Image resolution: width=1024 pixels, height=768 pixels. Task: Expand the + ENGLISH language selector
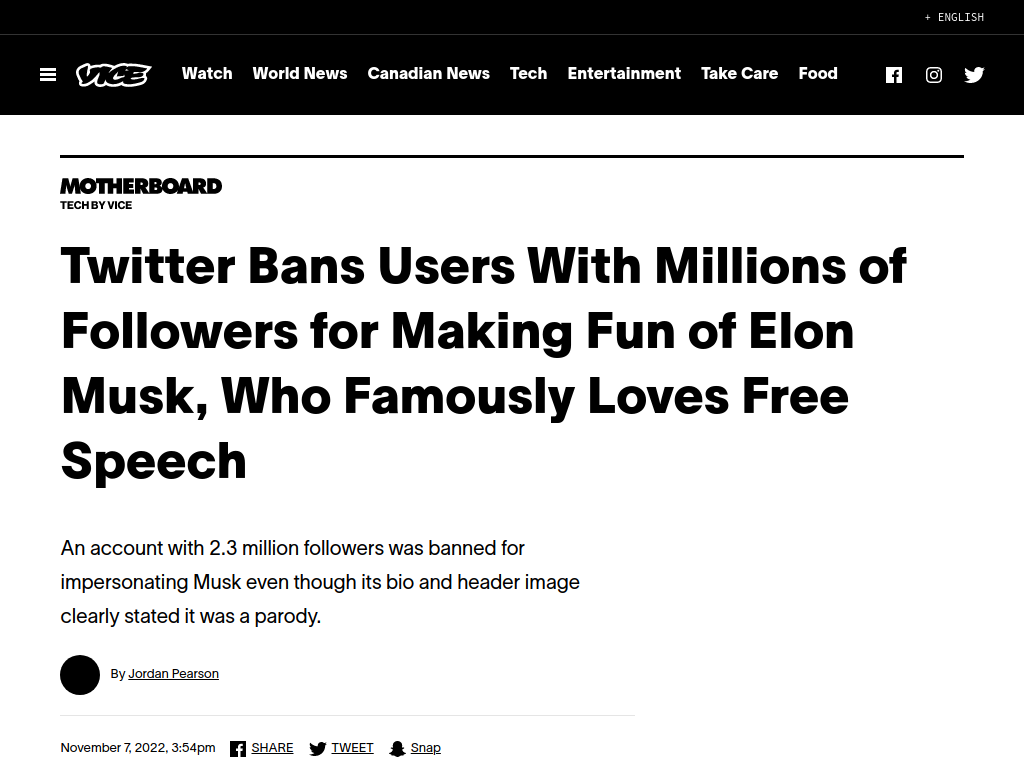pos(954,17)
